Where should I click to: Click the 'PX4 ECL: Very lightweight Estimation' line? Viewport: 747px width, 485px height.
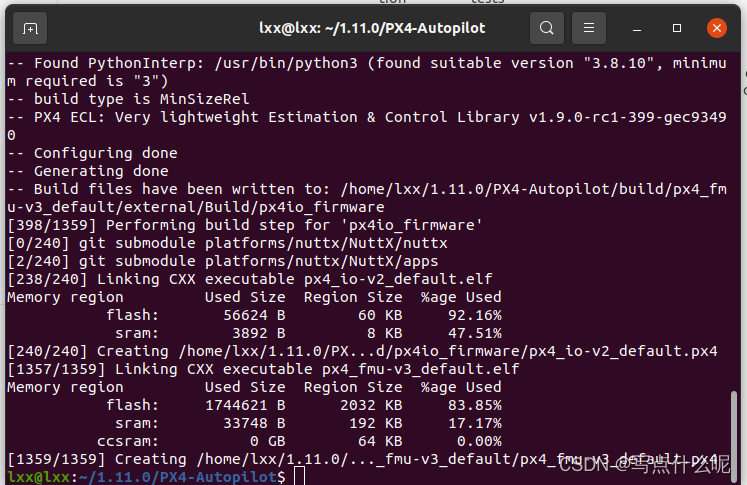click(367, 126)
